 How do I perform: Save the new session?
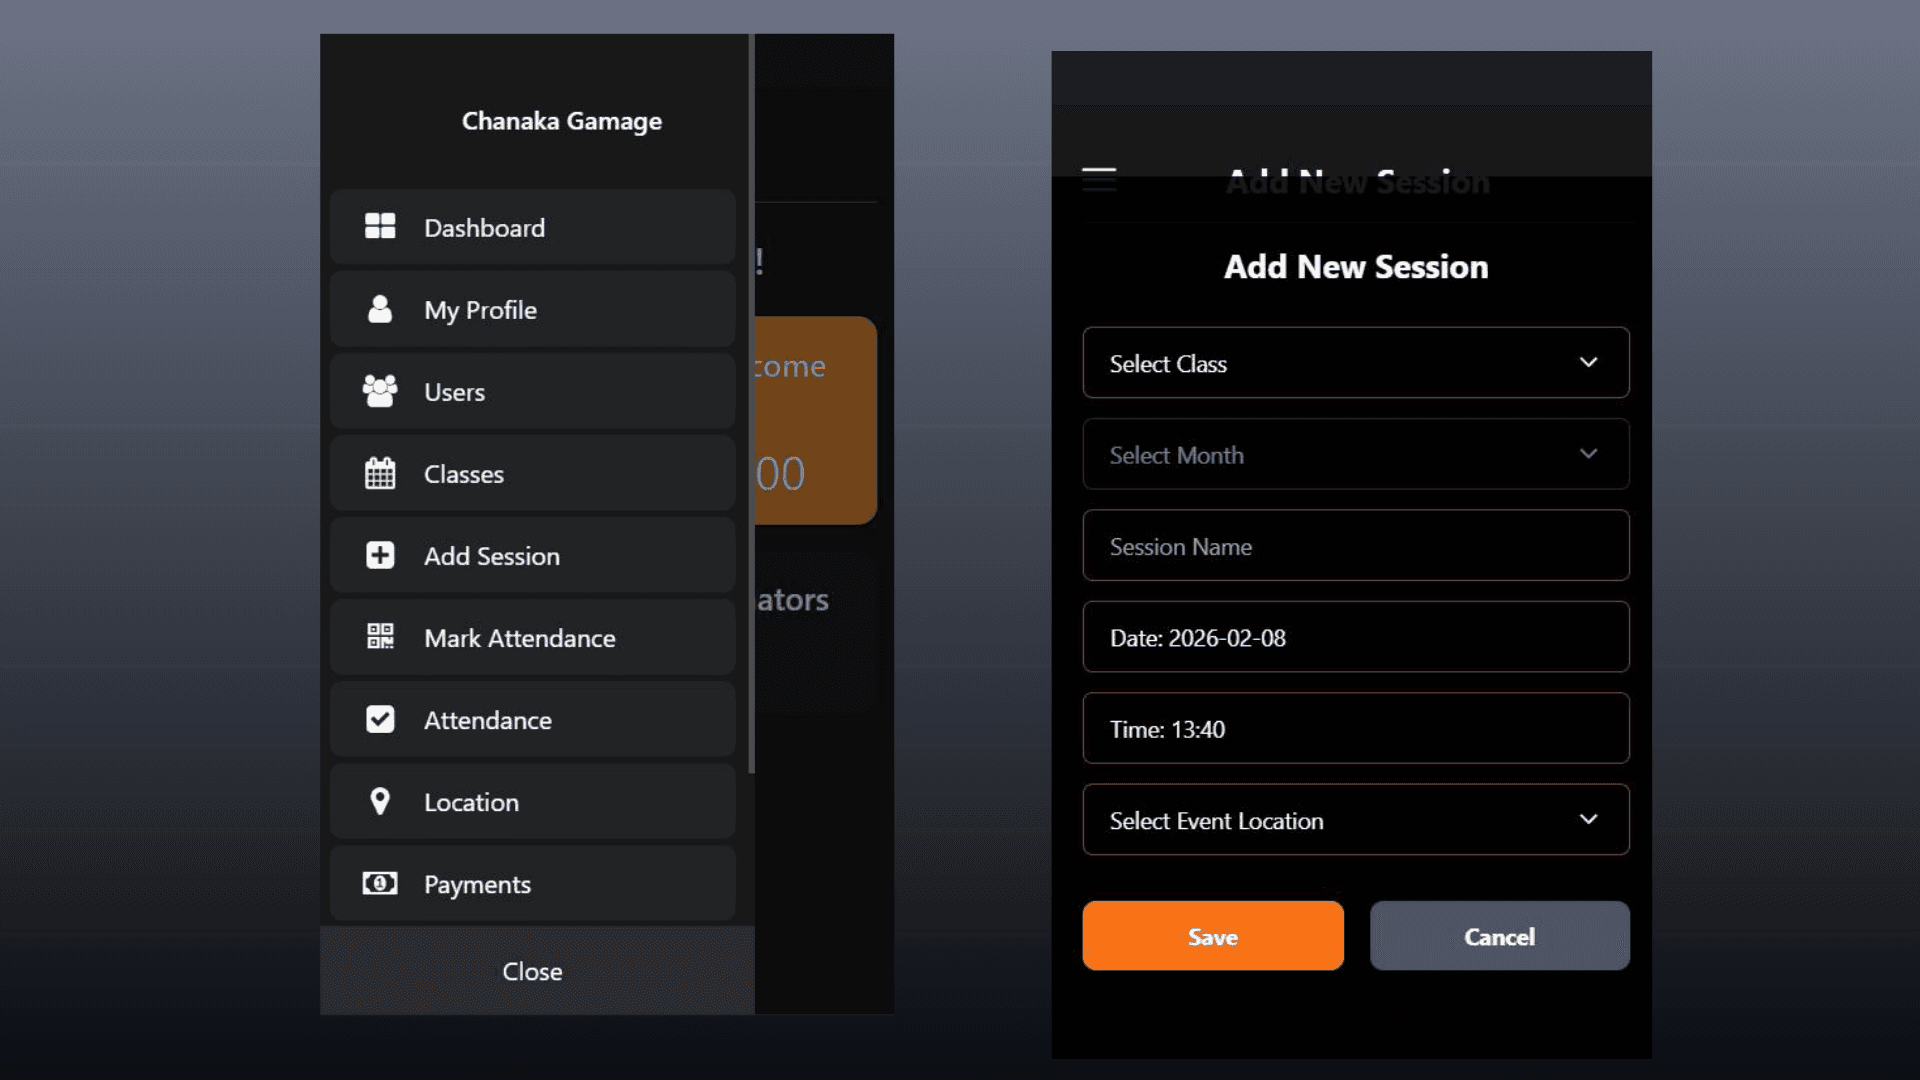click(1213, 936)
